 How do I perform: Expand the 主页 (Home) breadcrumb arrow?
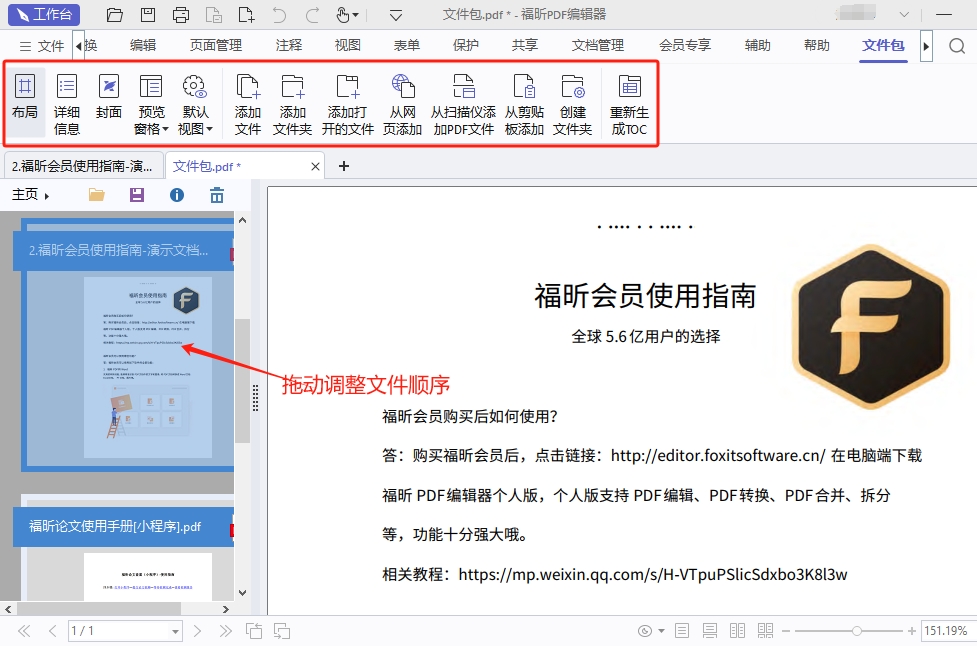[47, 196]
